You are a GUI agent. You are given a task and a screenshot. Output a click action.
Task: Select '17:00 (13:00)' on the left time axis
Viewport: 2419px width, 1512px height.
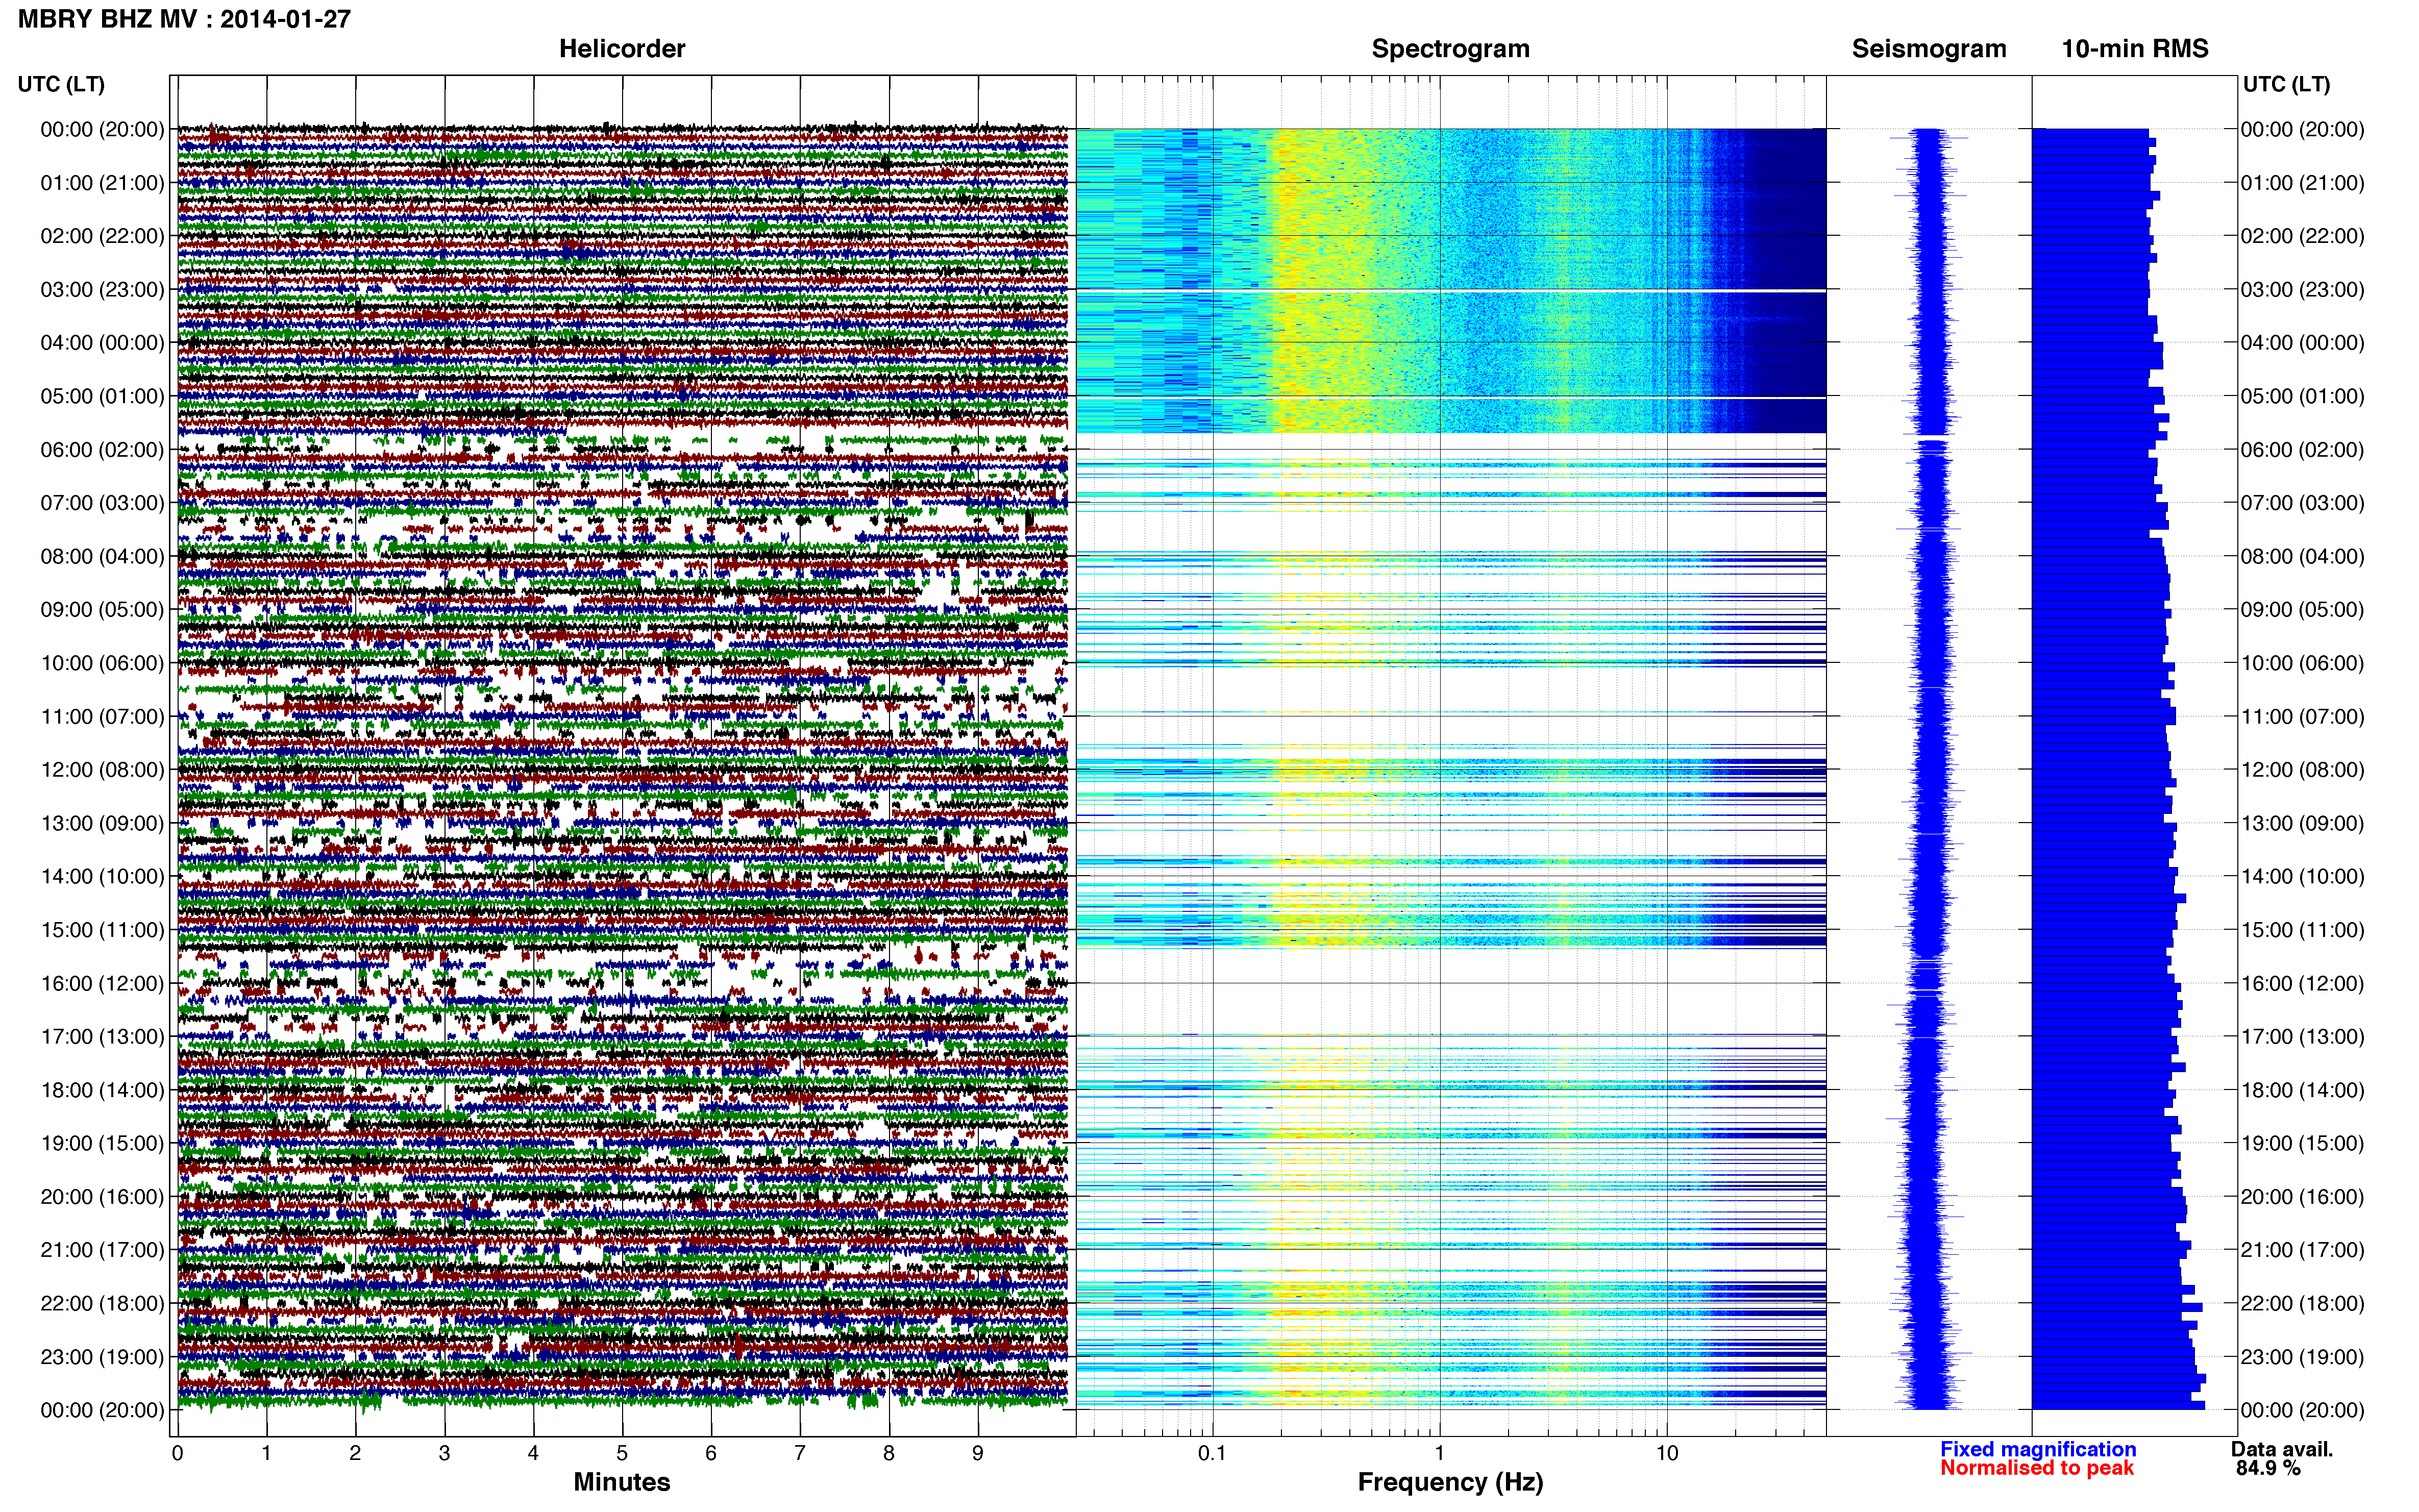pos(102,1037)
